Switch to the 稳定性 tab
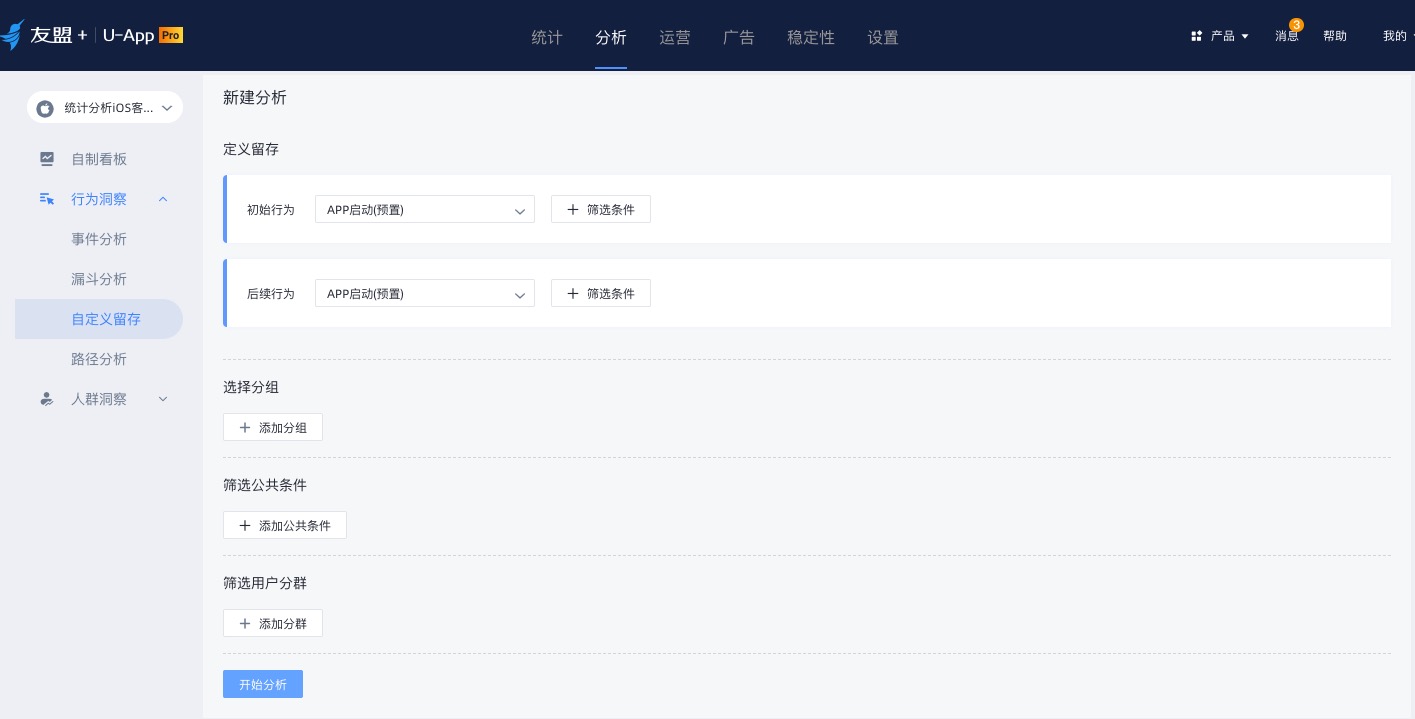 point(811,37)
